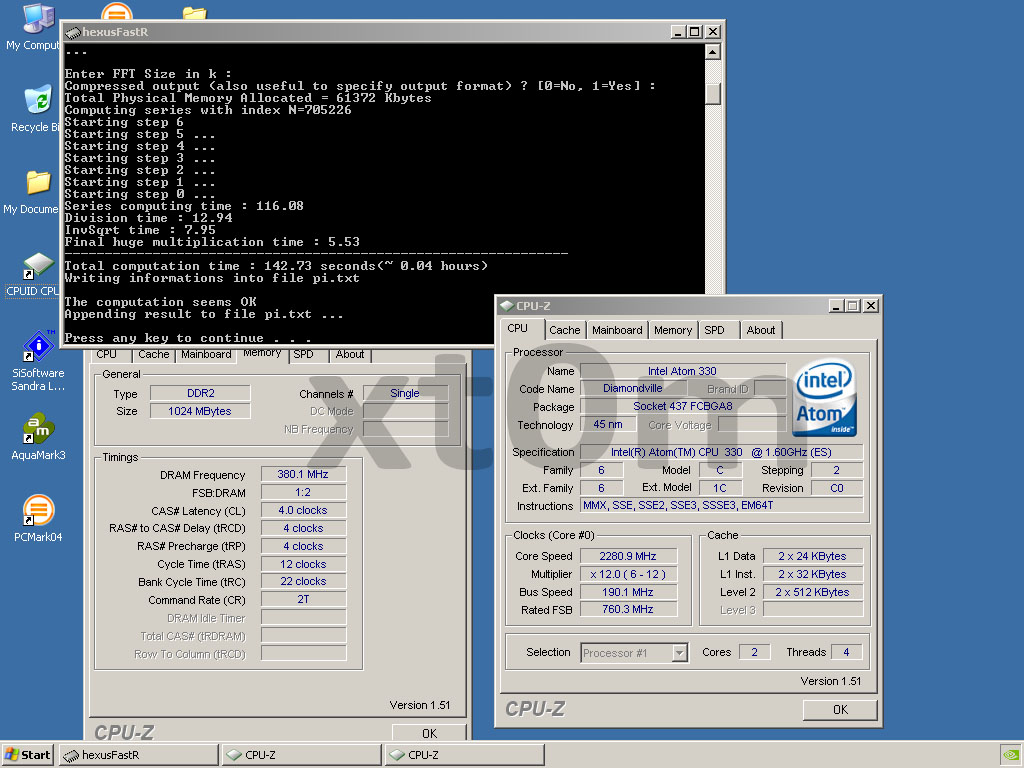
Task: Activate second CPU-Z taskbar button
Action: tap(464, 755)
